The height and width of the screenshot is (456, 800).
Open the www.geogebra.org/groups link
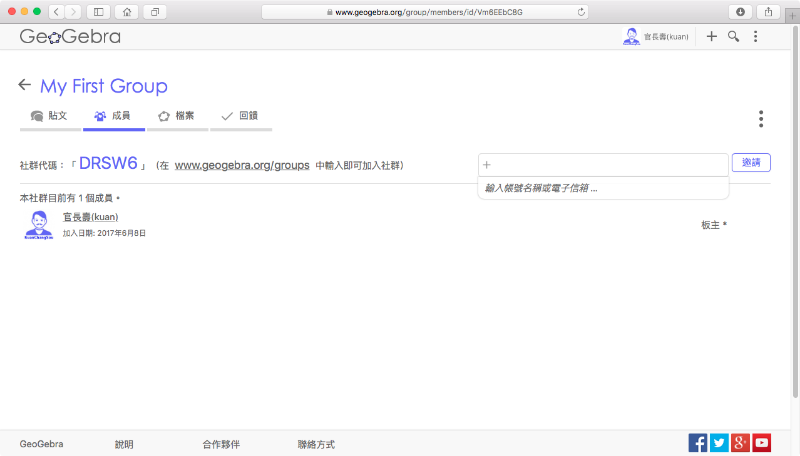(242, 165)
